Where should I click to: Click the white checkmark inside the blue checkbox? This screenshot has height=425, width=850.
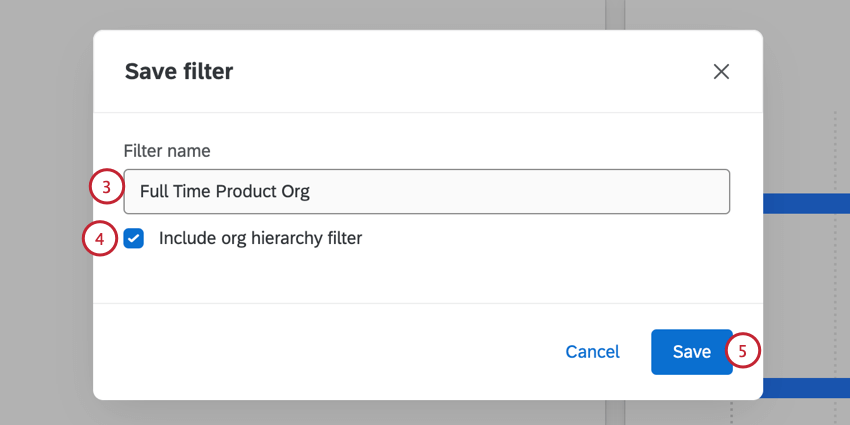134,238
